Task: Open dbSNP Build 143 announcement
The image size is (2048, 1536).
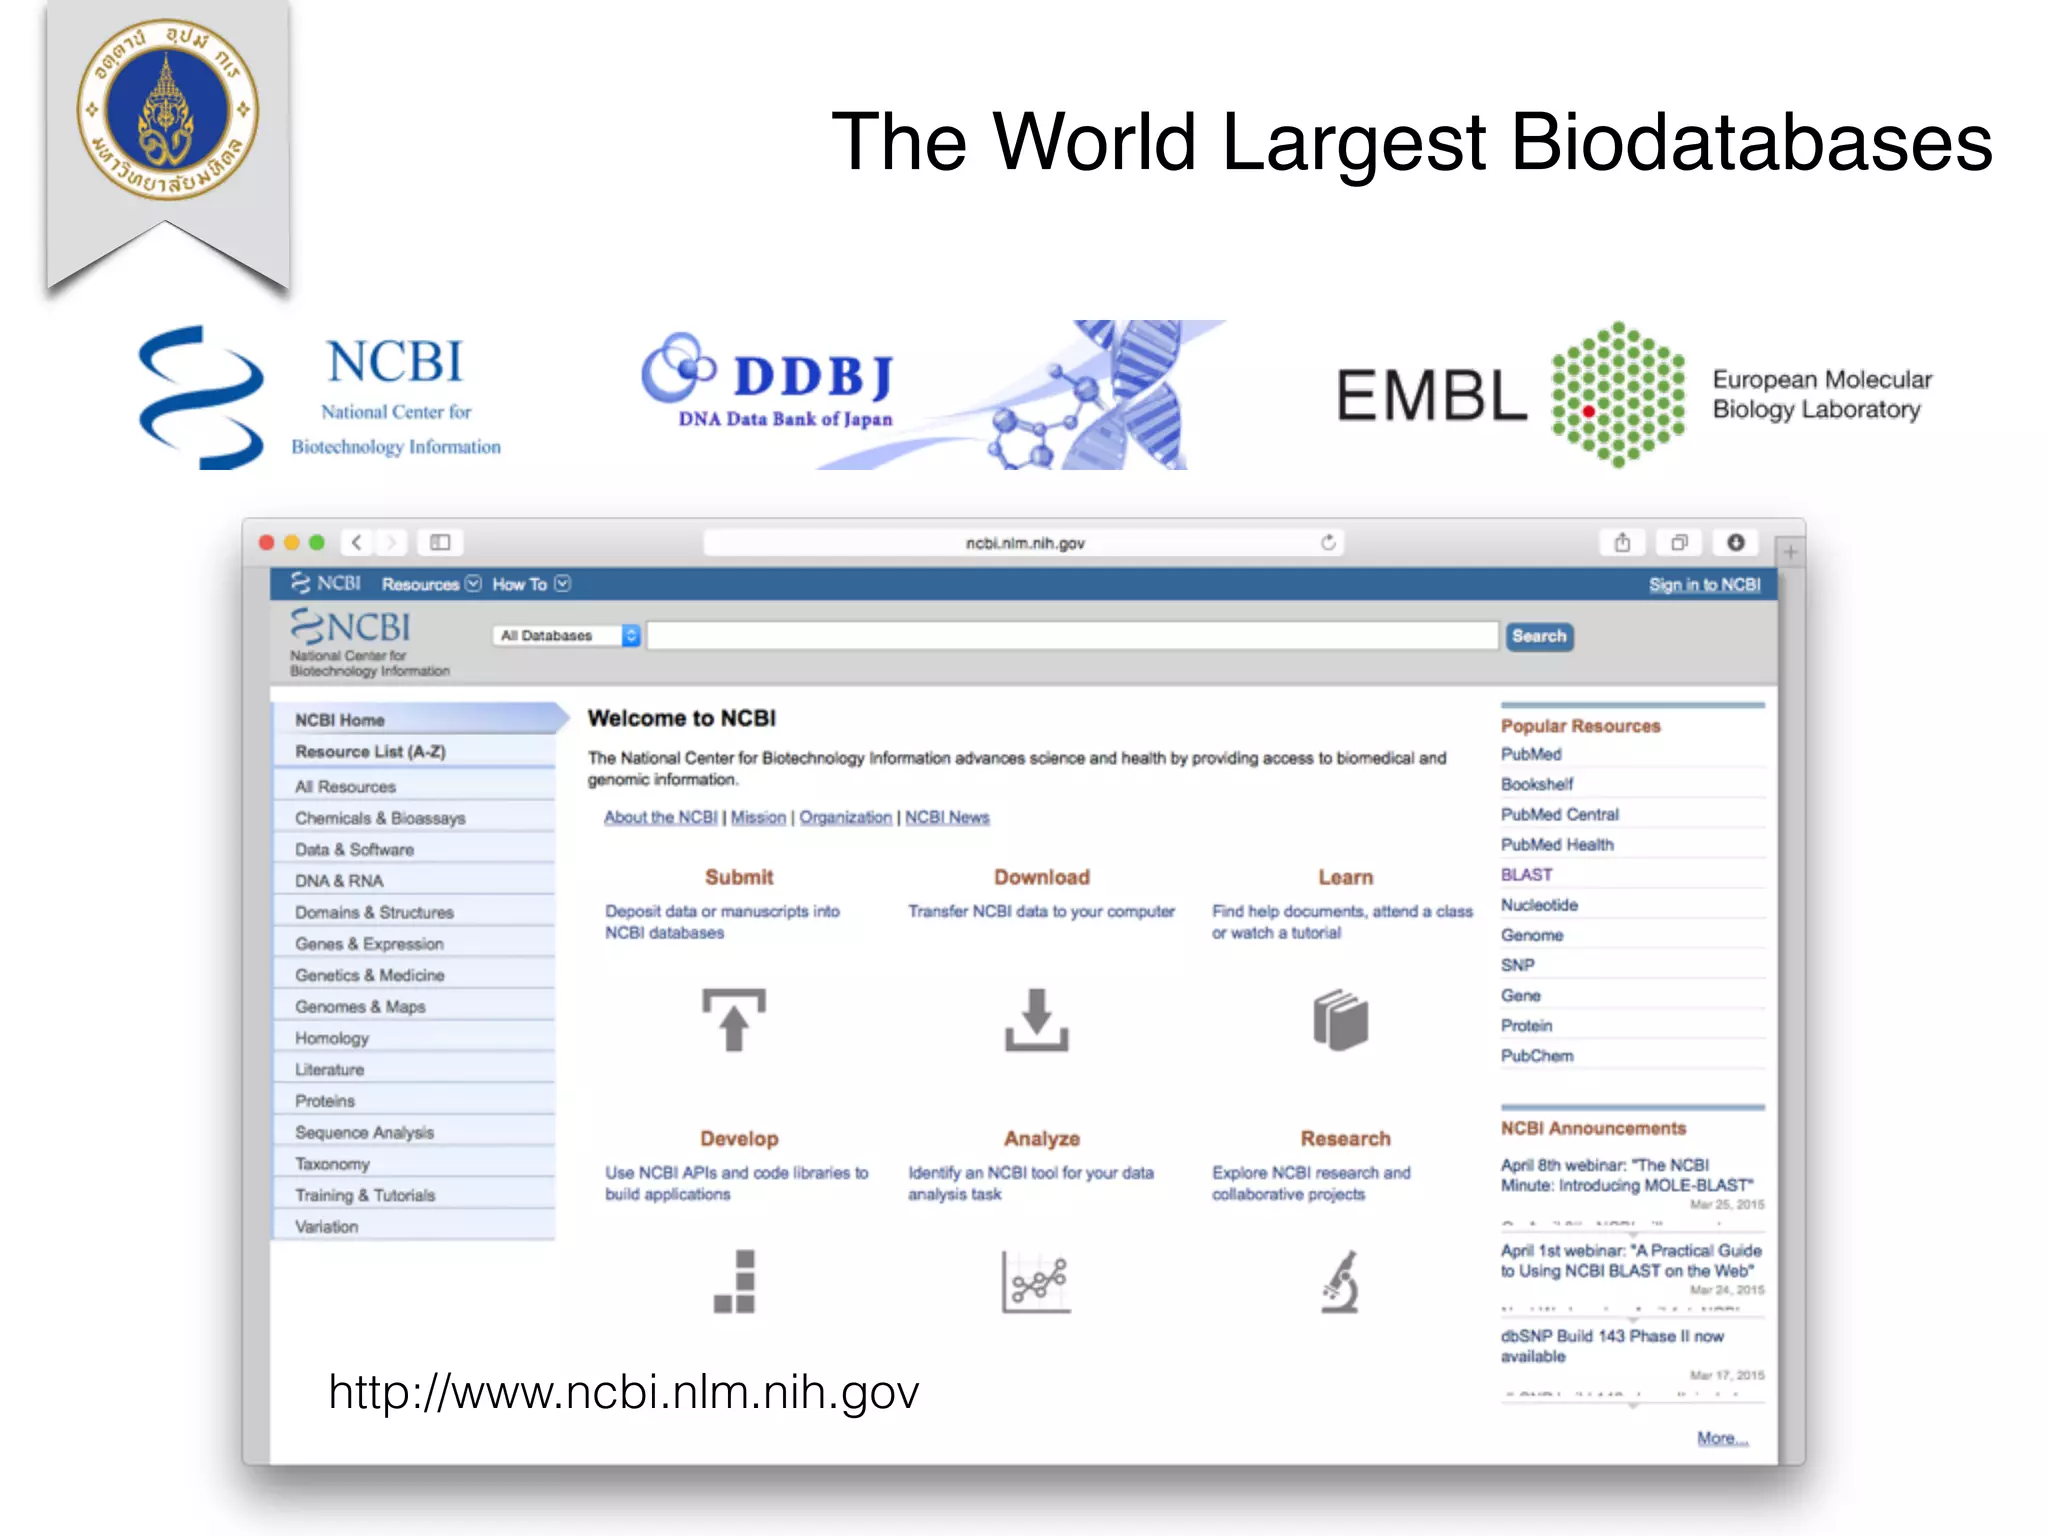Action: pyautogui.click(x=1612, y=1346)
